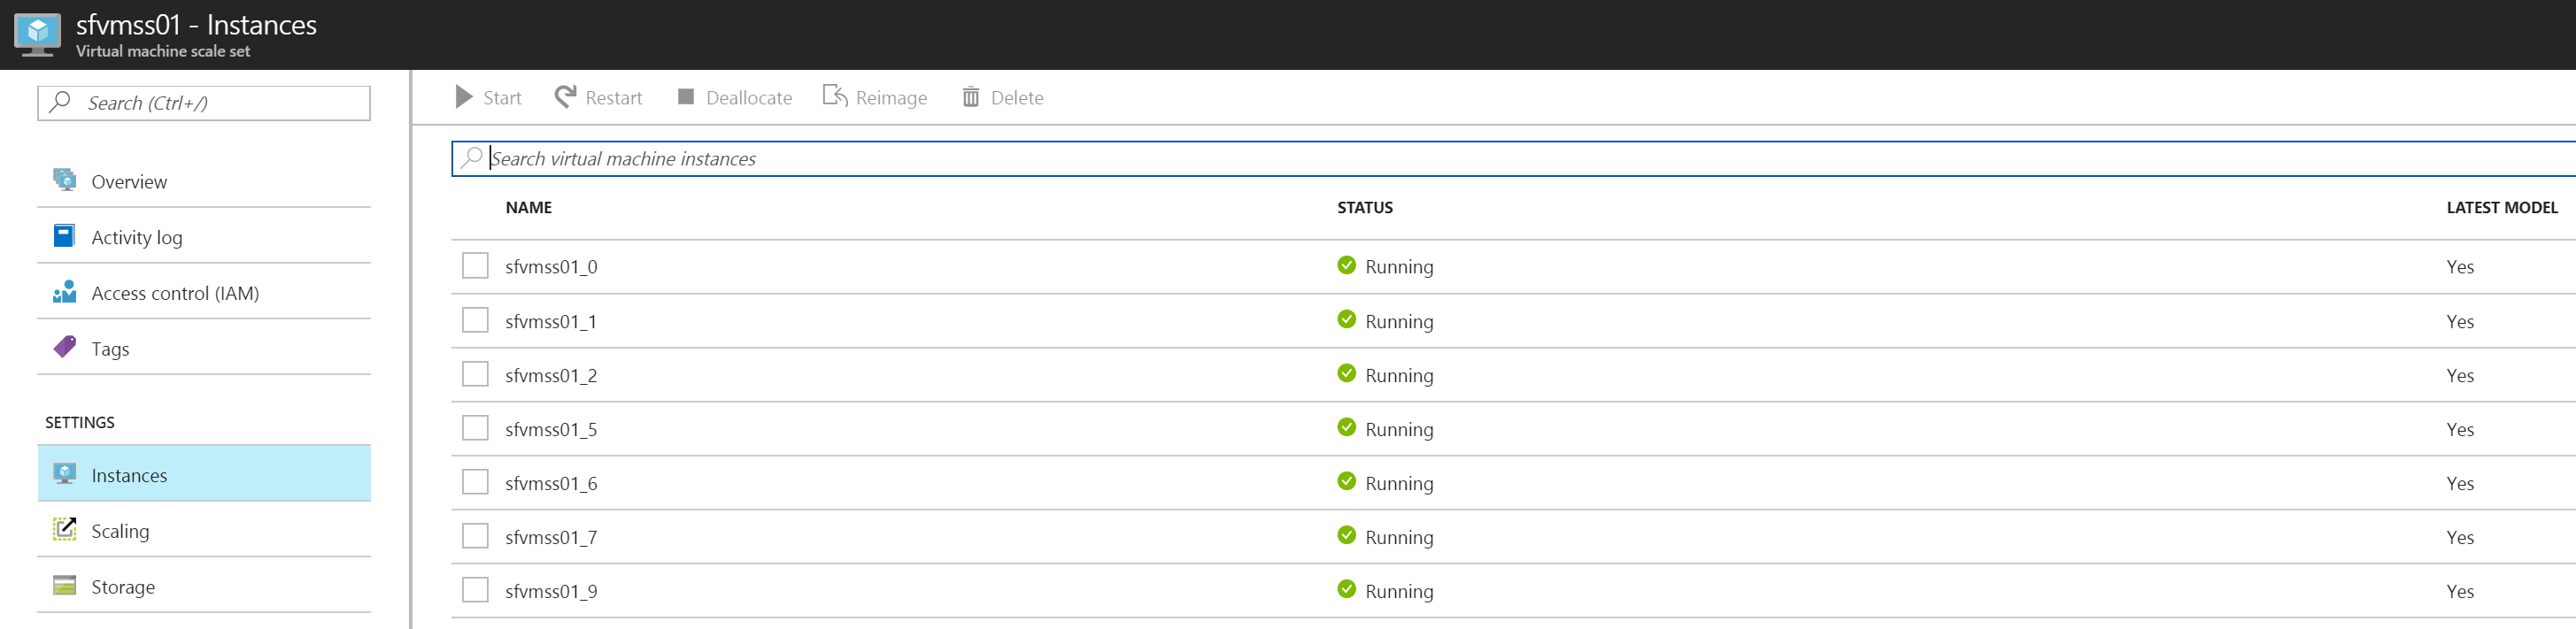
Task: Click the Activity log book icon
Action: [x=65, y=236]
